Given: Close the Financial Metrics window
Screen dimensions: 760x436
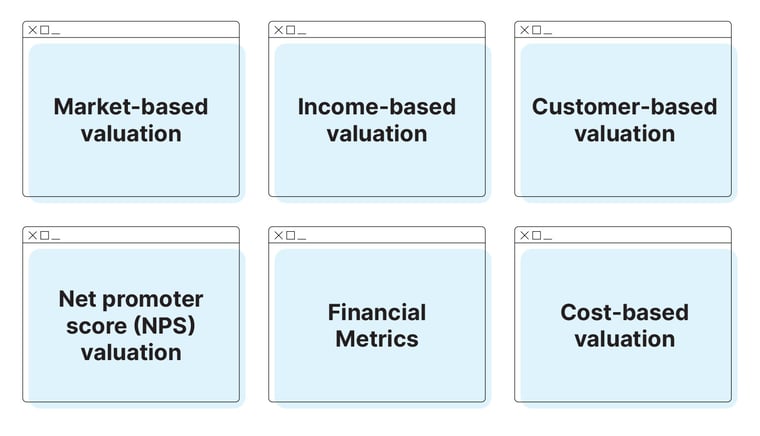Looking at the screenshot, I should point(278,235).
